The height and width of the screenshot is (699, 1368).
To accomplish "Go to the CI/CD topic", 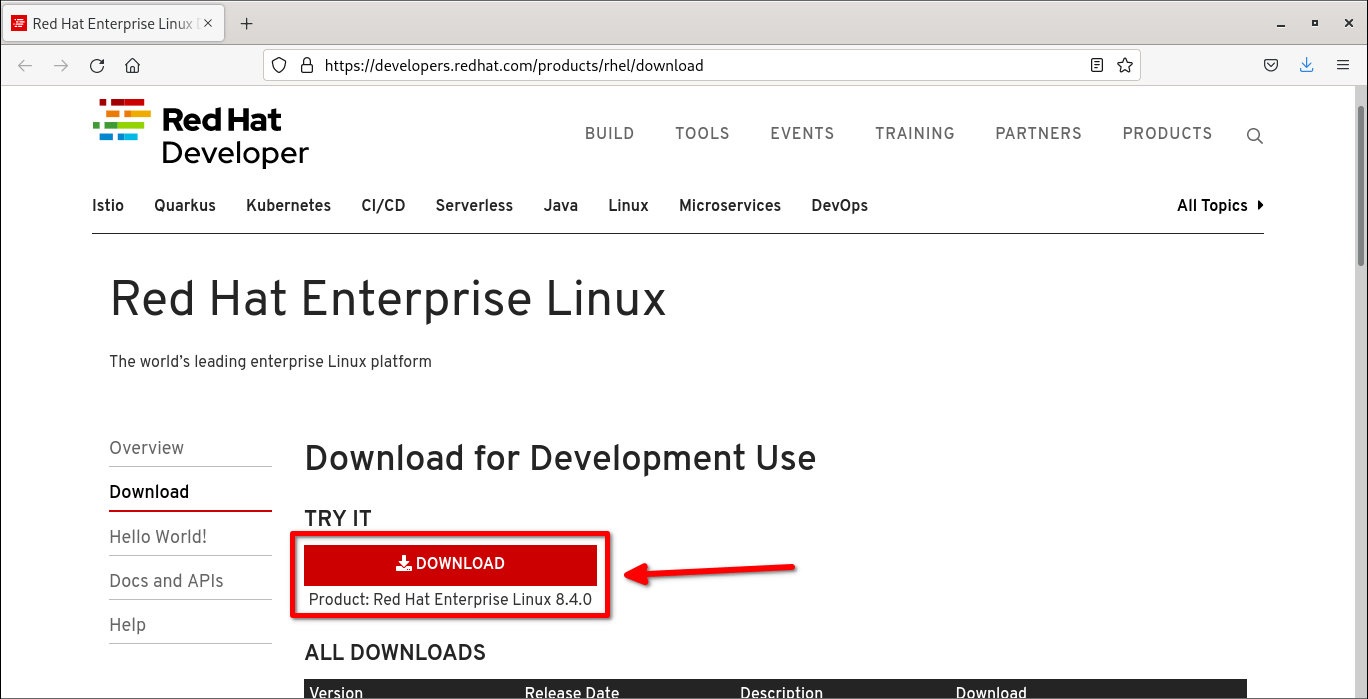I will tap(383, 206).
